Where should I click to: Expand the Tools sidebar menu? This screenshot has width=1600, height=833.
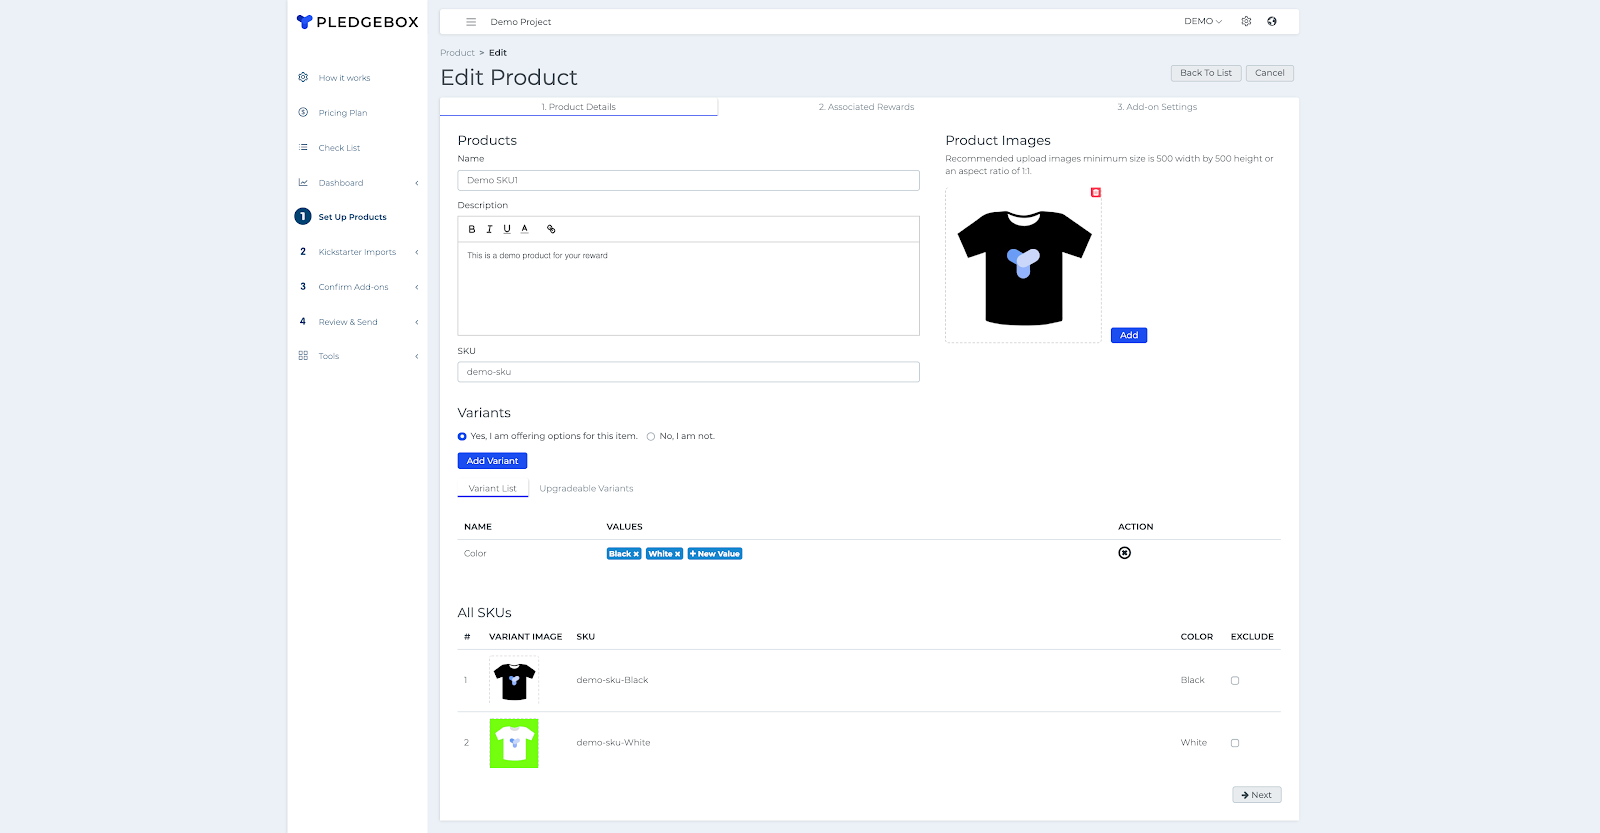(x=417, y=356)
